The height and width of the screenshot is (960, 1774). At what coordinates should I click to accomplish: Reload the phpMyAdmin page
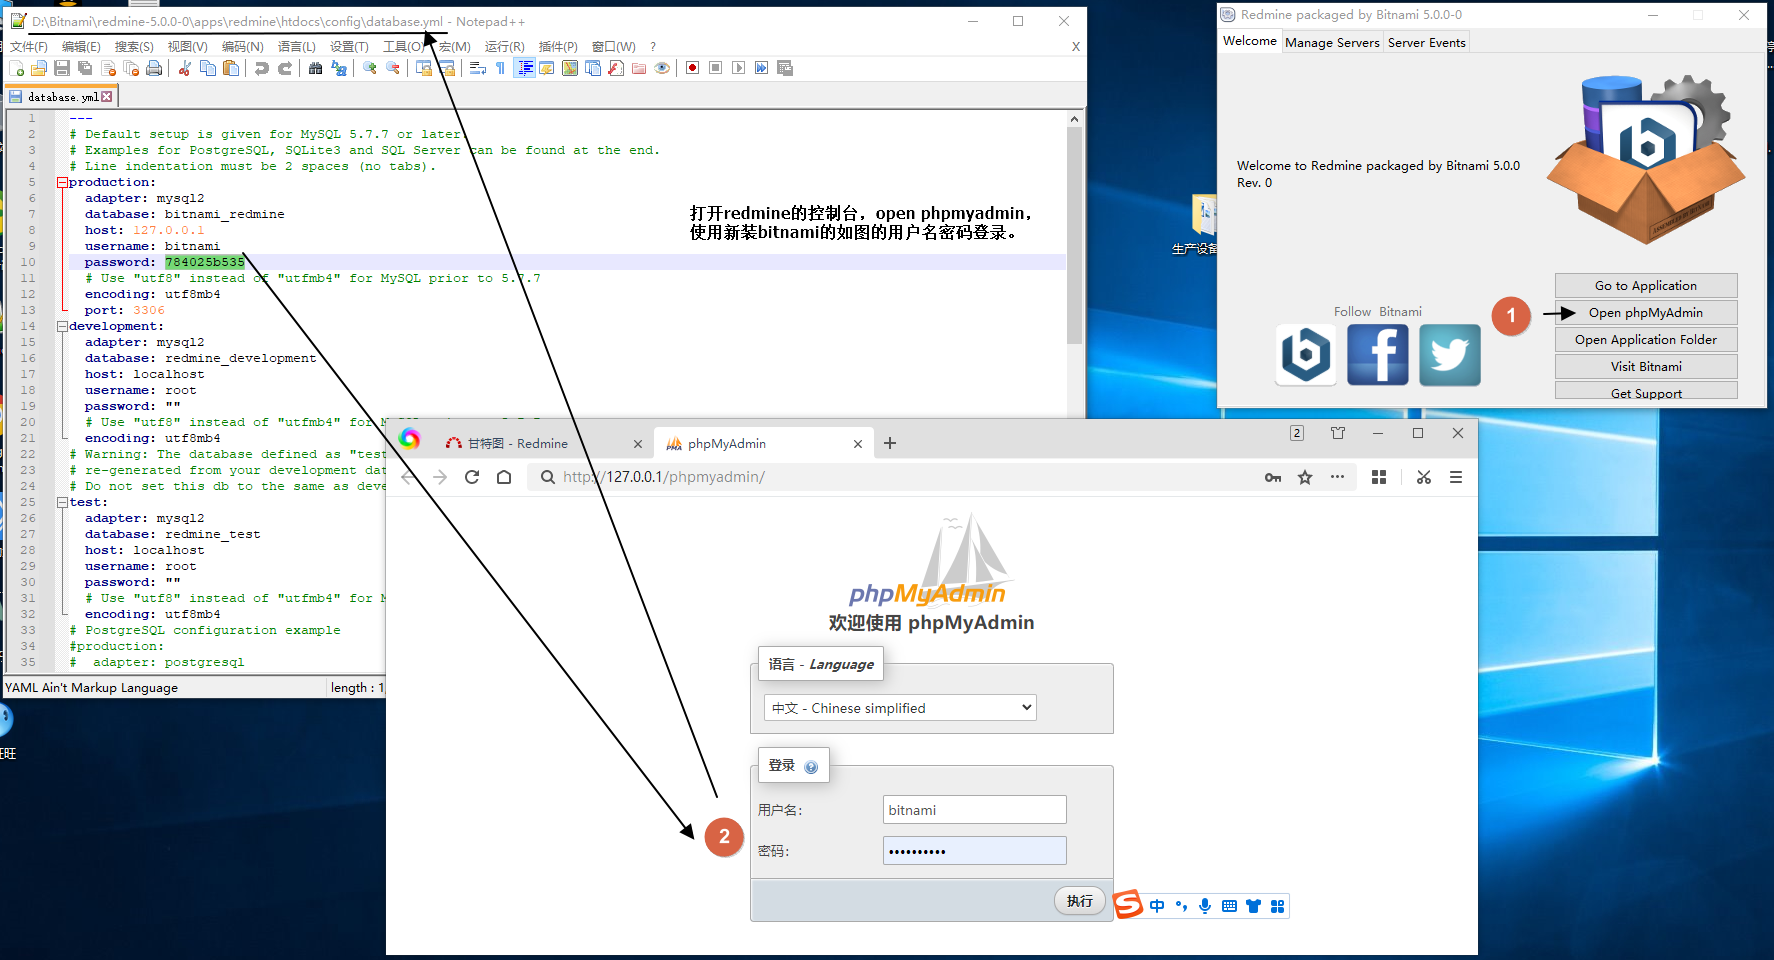(472, 477)
